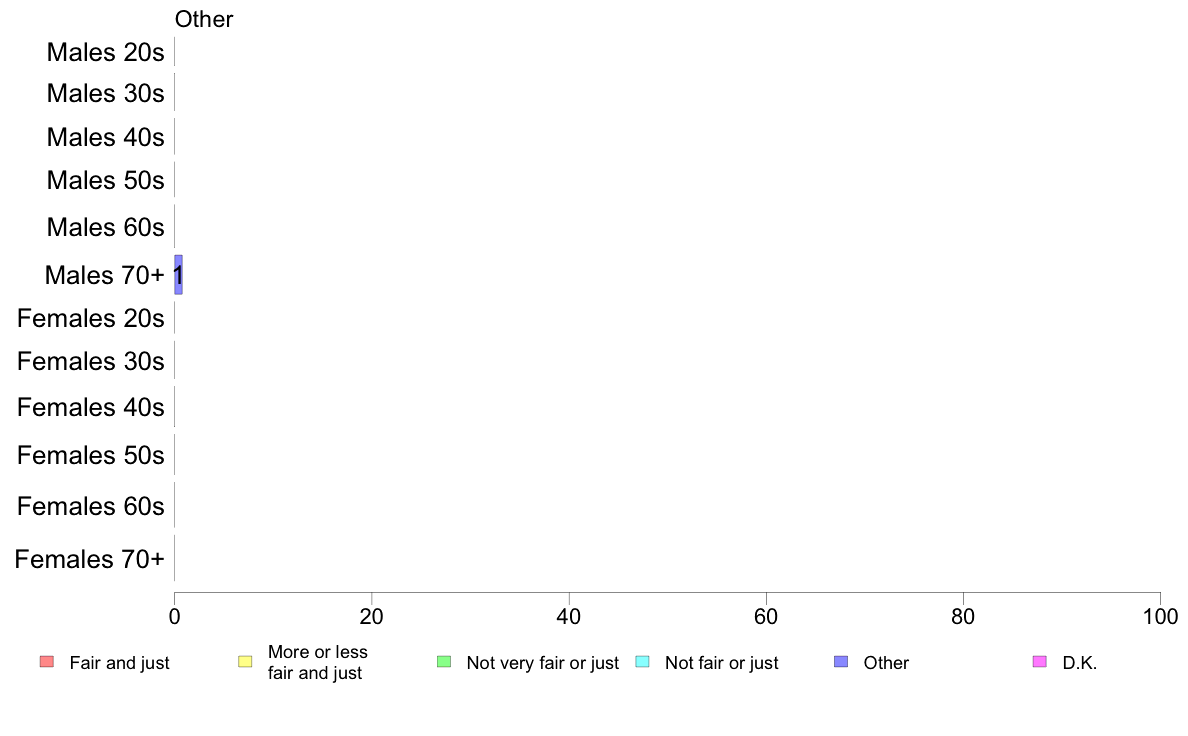Click the cyan Not fair or just swatch
Screen dimensions: 1188x736
point(642,662)
